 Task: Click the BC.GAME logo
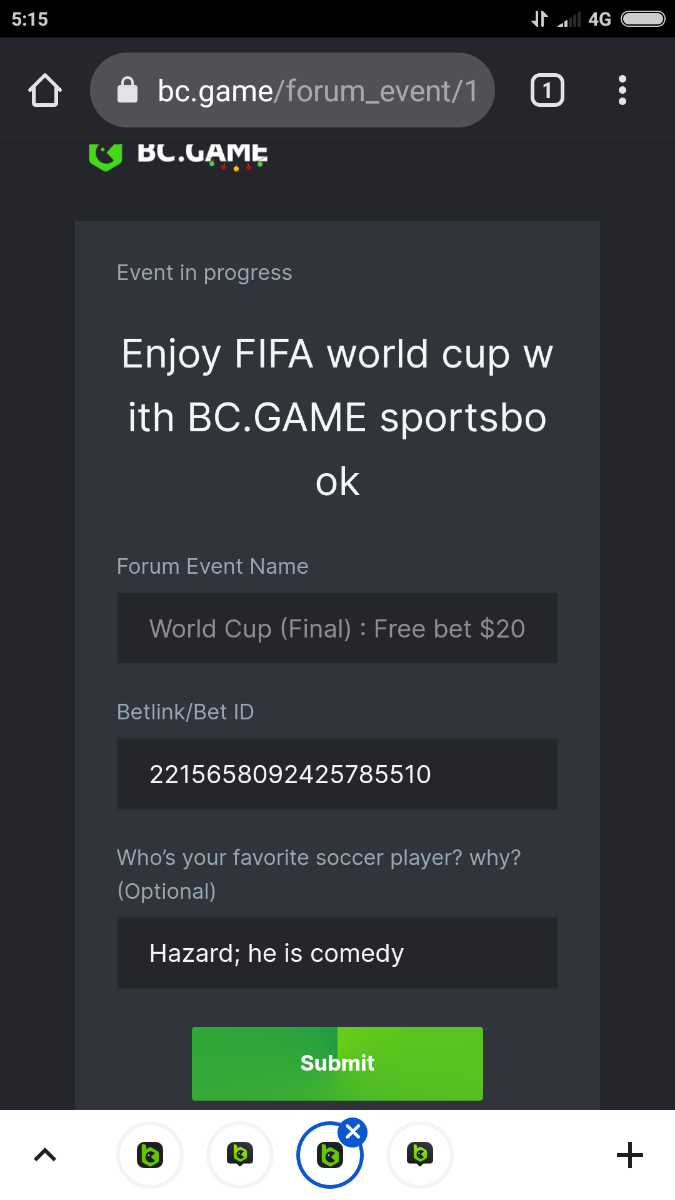click(178, 155)
